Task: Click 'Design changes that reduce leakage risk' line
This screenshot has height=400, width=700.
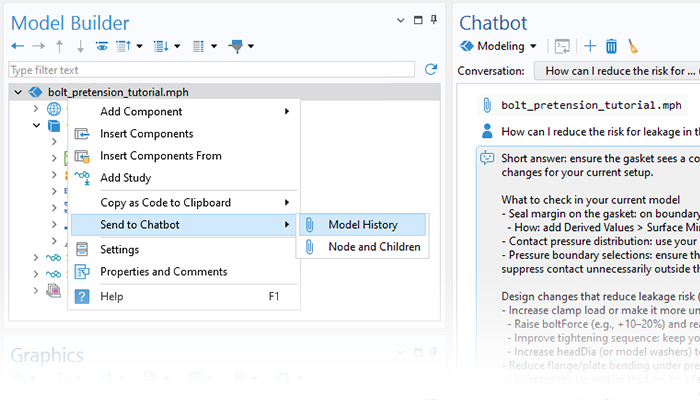Action: 598,296
